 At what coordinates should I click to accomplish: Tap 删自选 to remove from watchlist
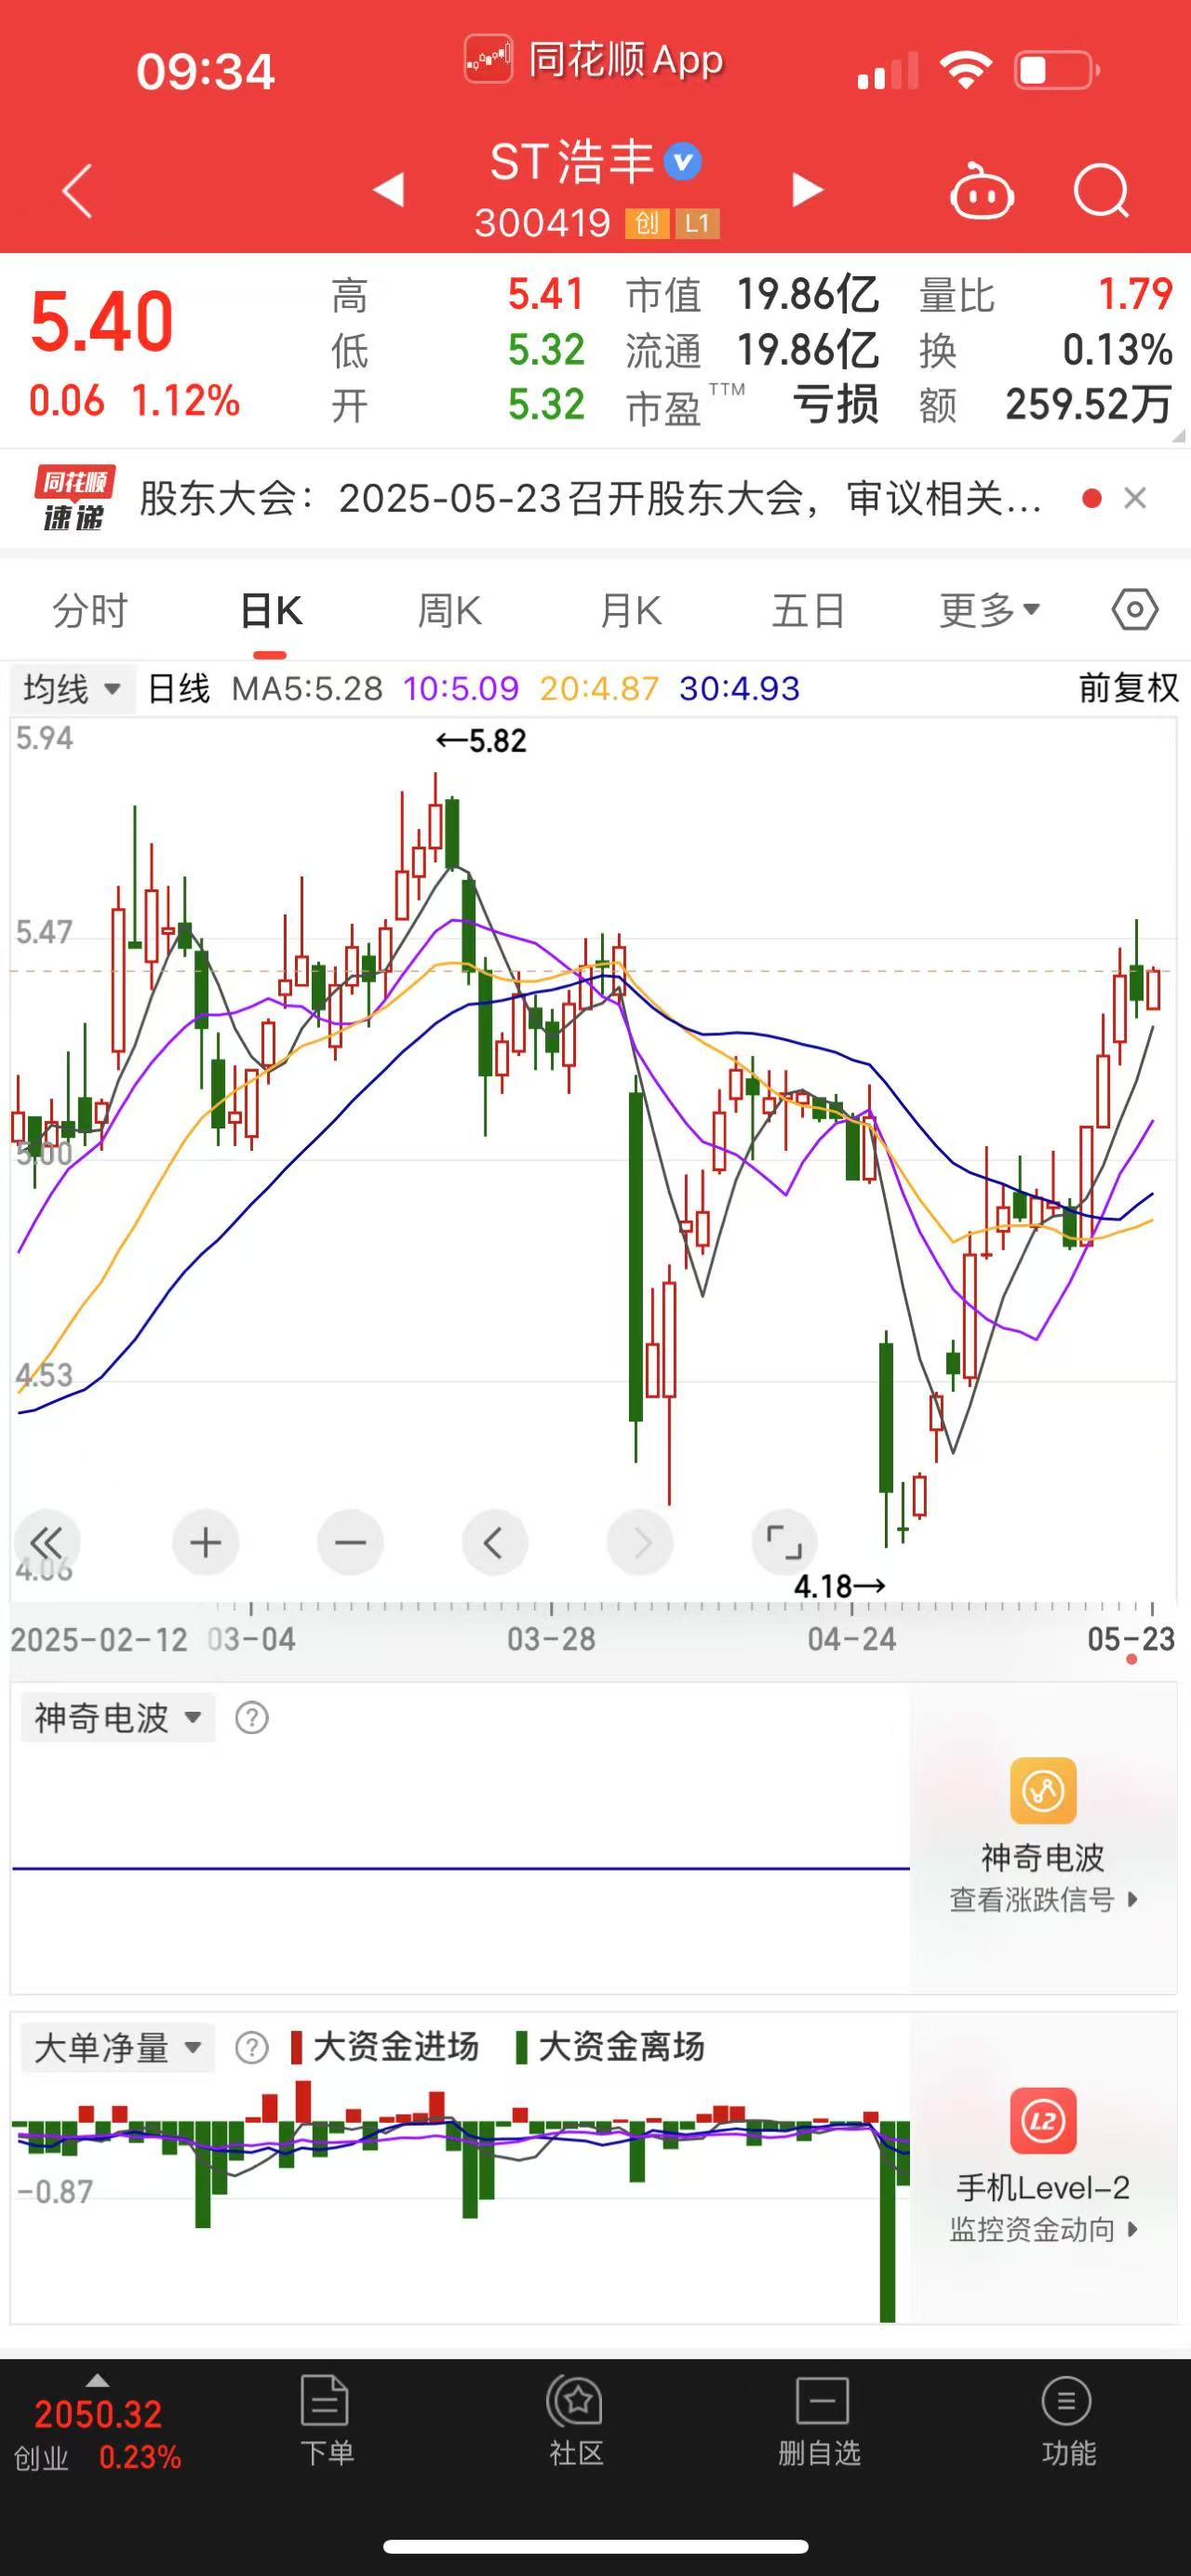[820, 2420]
